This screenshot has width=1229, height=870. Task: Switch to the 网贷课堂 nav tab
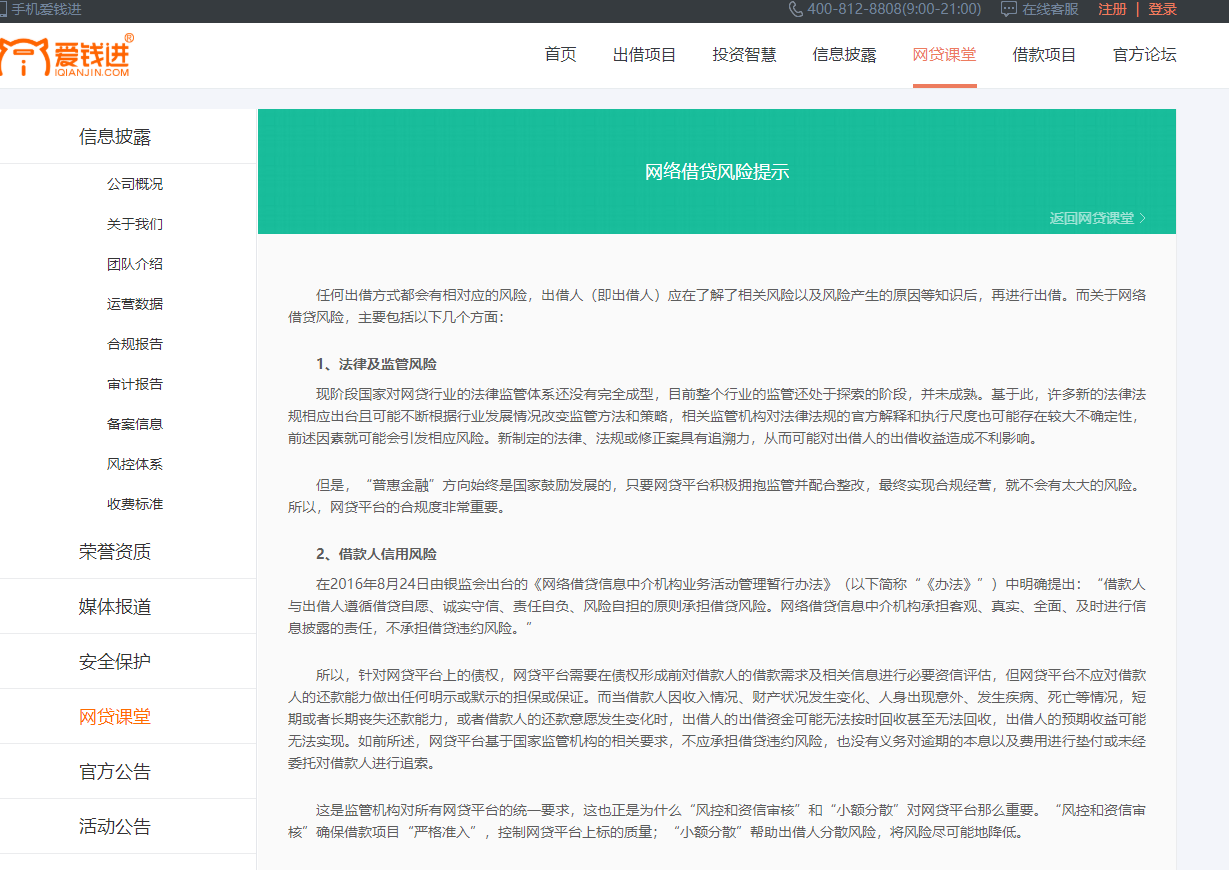point(944,55)
